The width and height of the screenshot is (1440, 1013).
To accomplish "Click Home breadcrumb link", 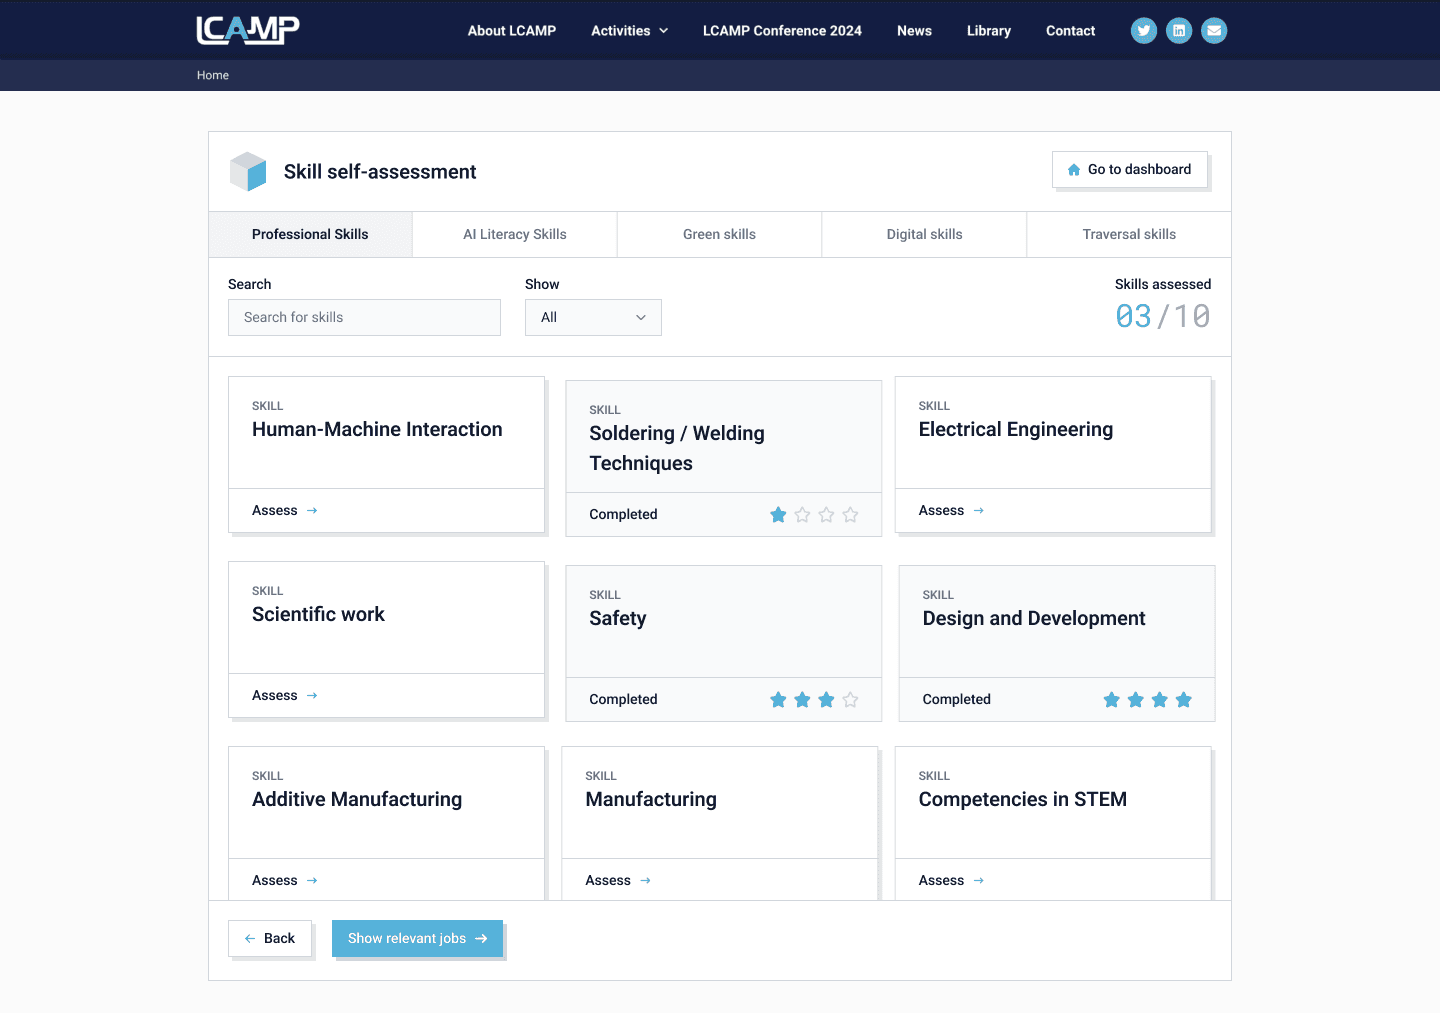I will point(213,75).
